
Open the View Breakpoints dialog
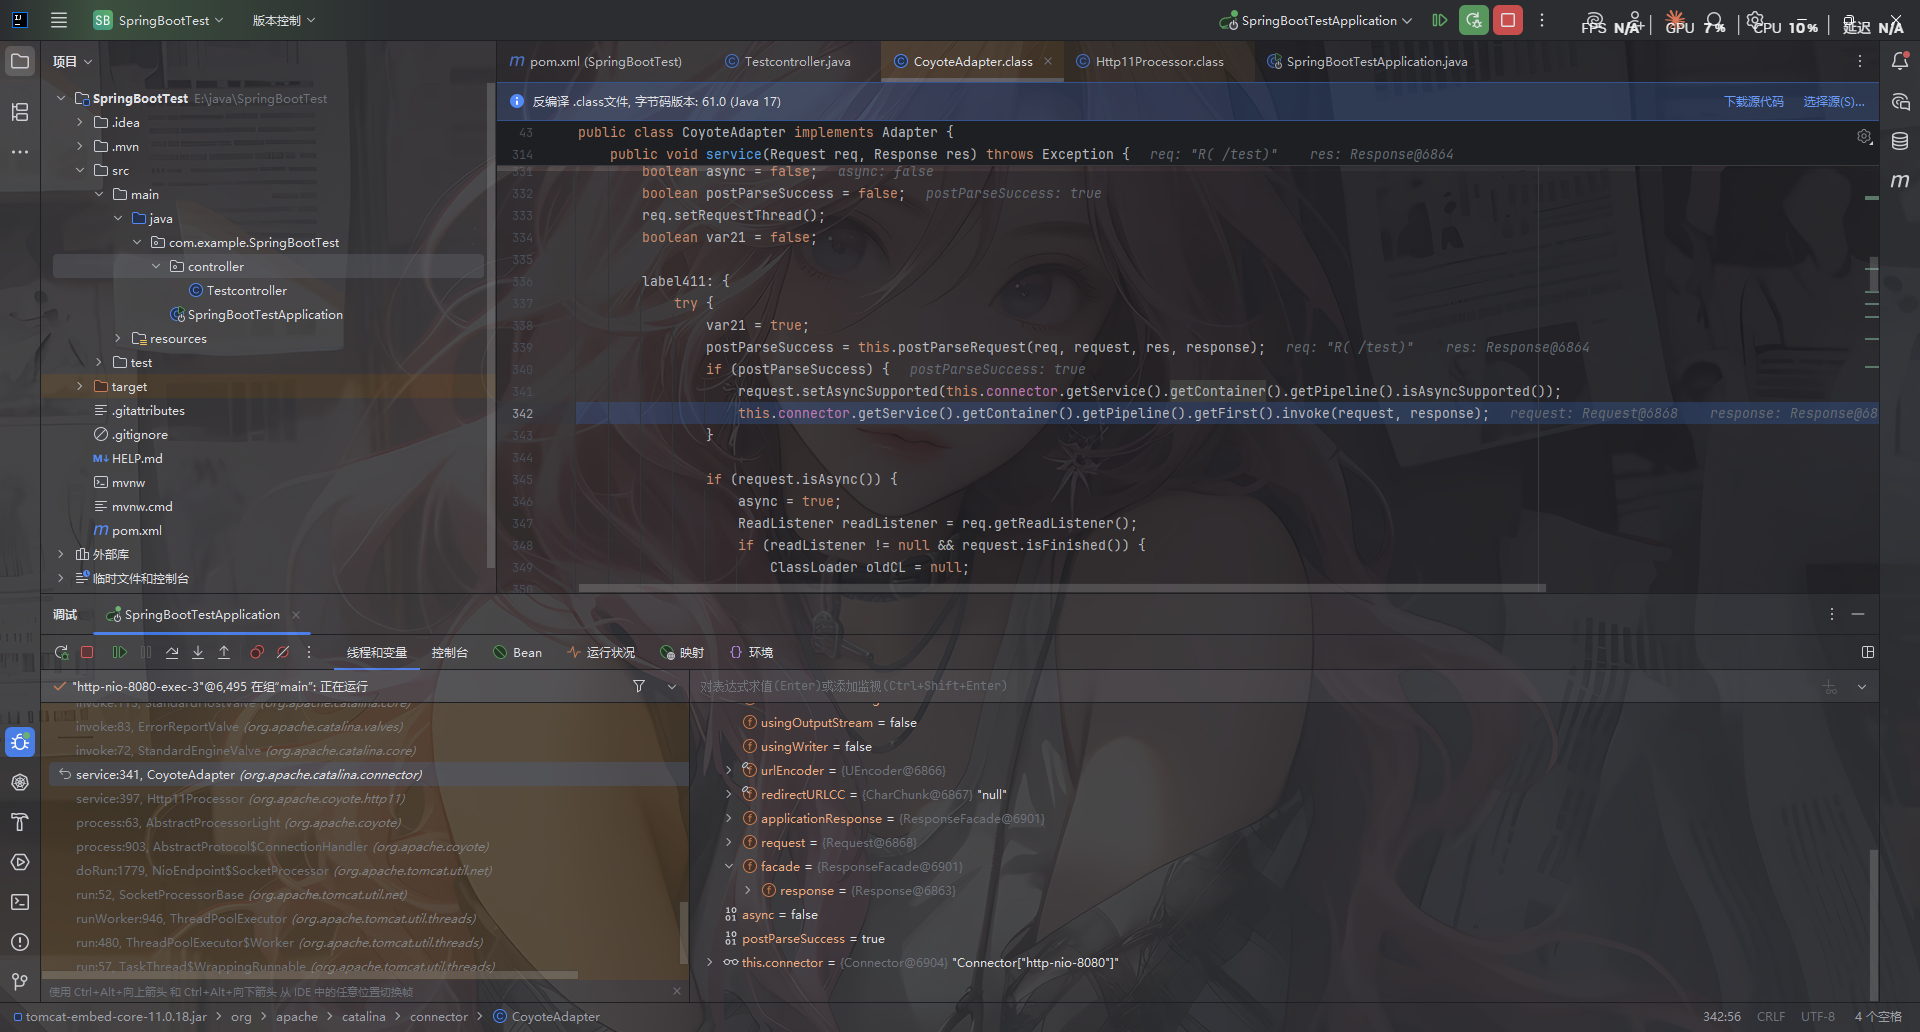tap(257, 652)
